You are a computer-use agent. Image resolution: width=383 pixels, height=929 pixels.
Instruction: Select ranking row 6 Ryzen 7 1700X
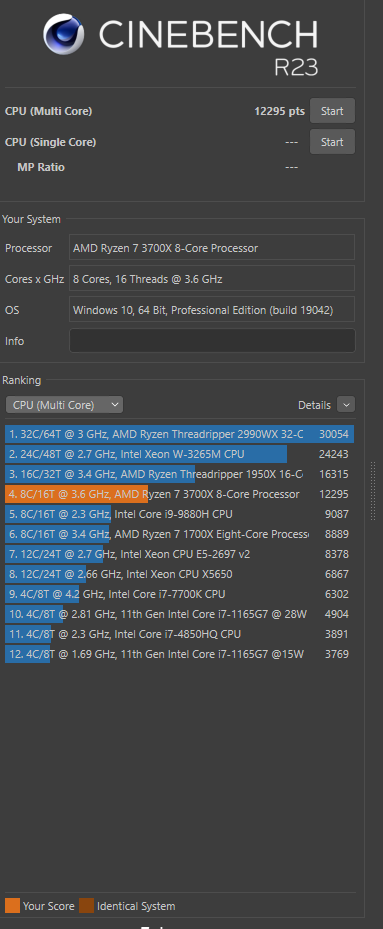coord(180,534)
